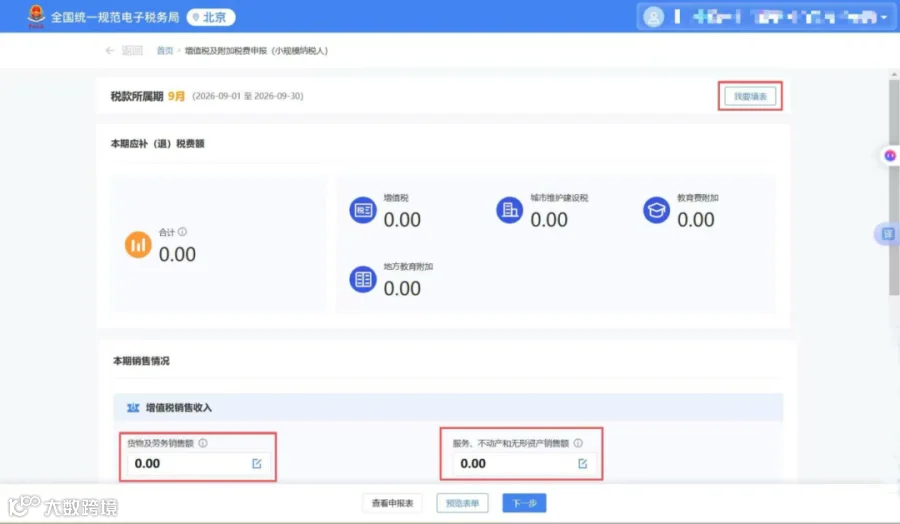Click the 9月 tax period label

(x=176, y=96)
